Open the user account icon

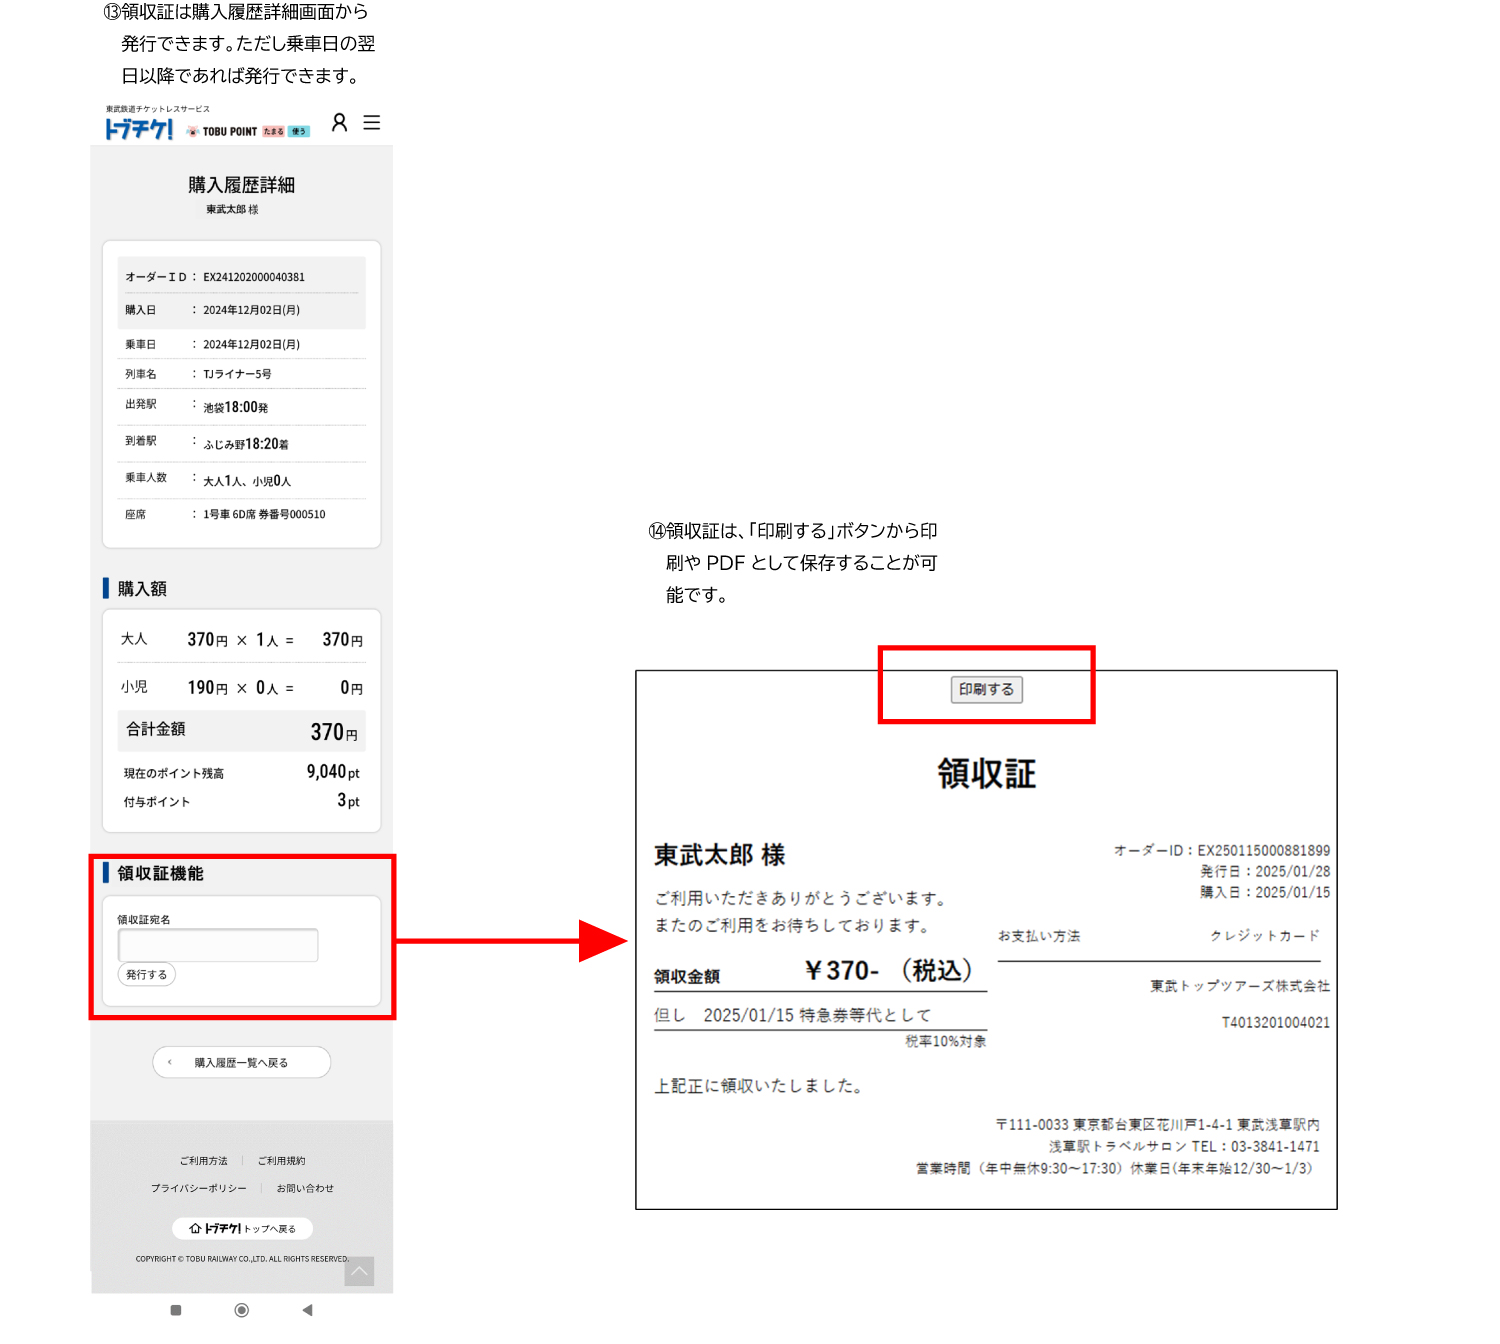(x=340, y=122)
